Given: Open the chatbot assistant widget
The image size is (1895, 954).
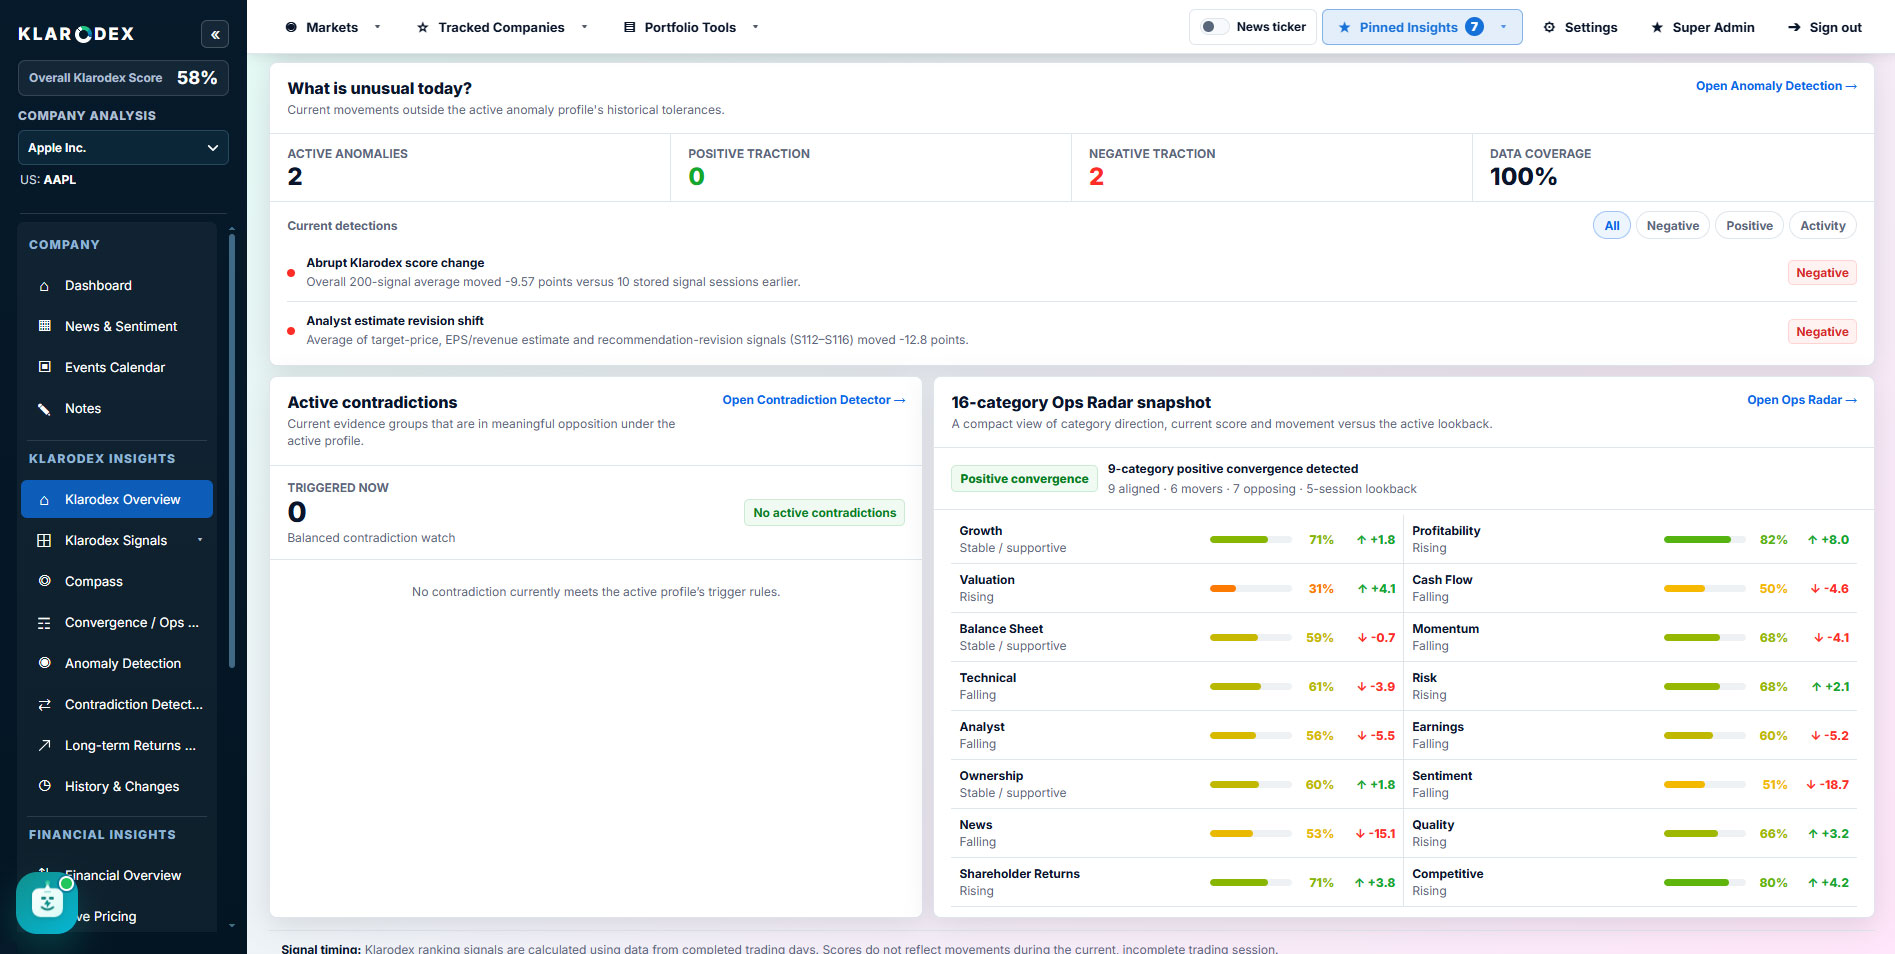Looking at the screenshot, I should tap(47, 903).
